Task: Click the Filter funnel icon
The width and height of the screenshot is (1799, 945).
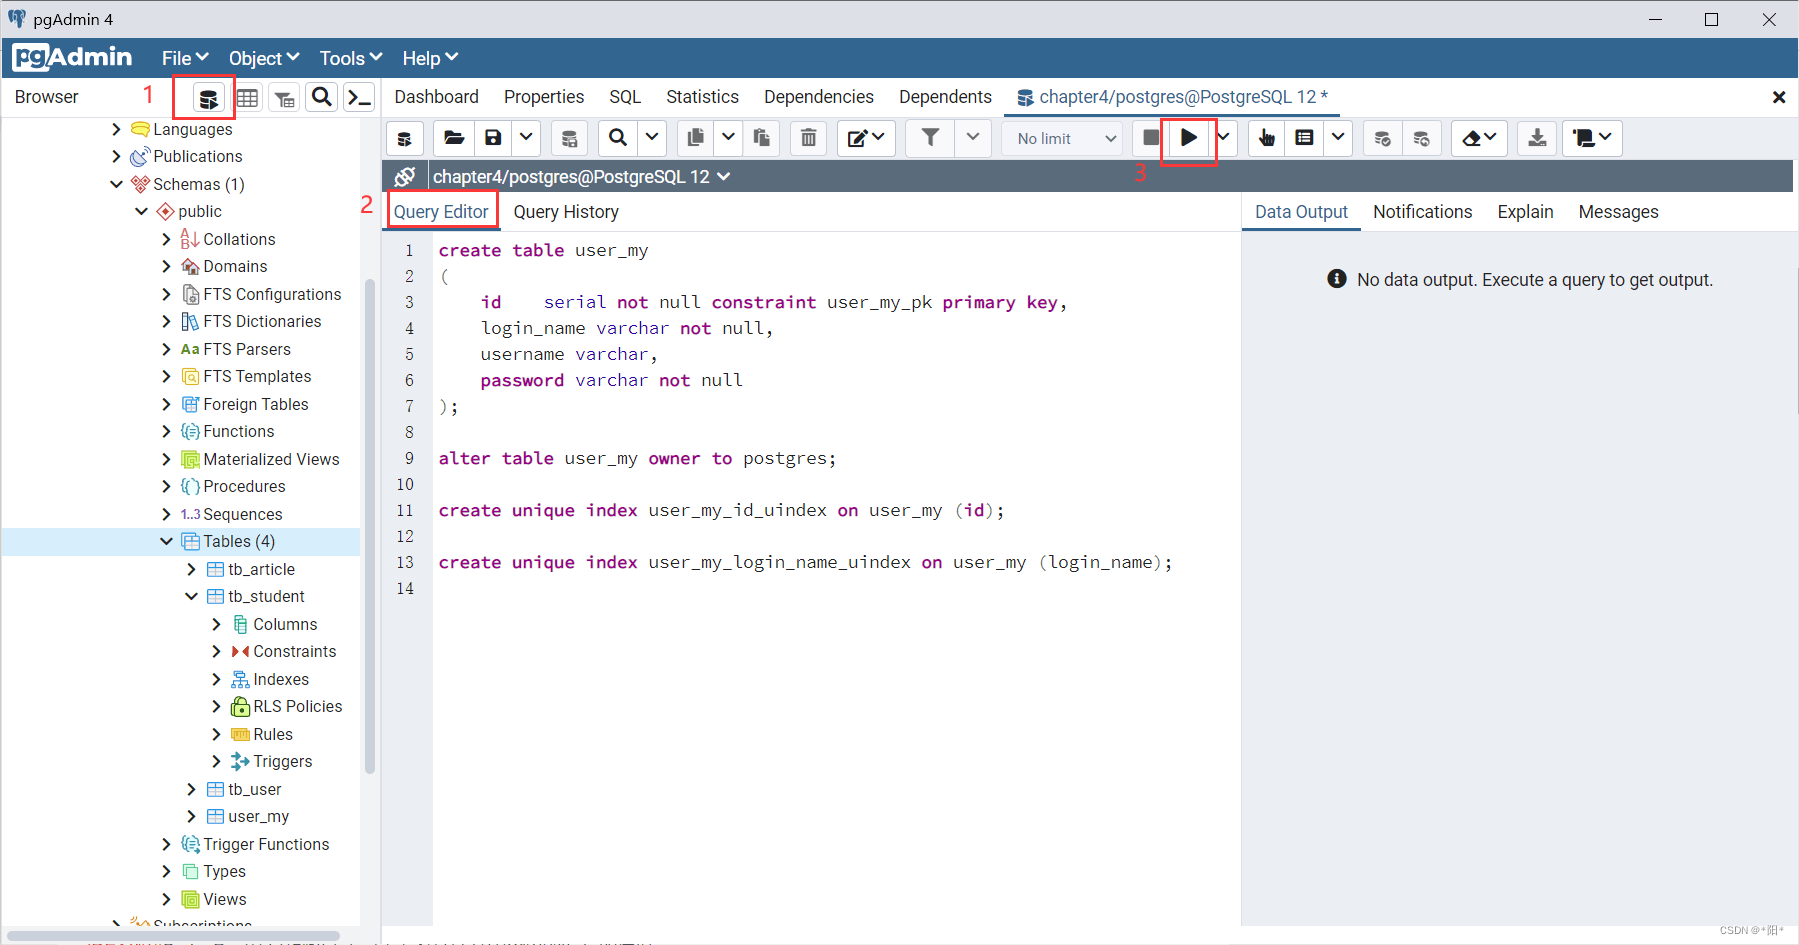Action: pos(930,138)
